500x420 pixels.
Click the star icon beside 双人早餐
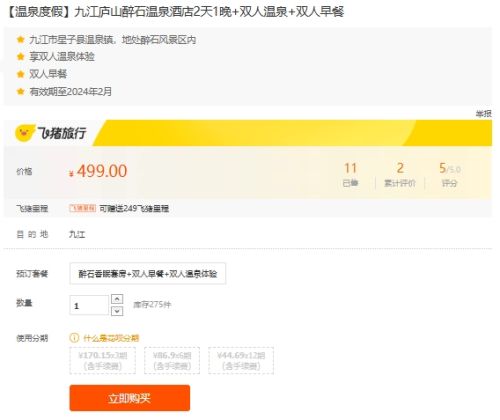(x=21, y=74)
